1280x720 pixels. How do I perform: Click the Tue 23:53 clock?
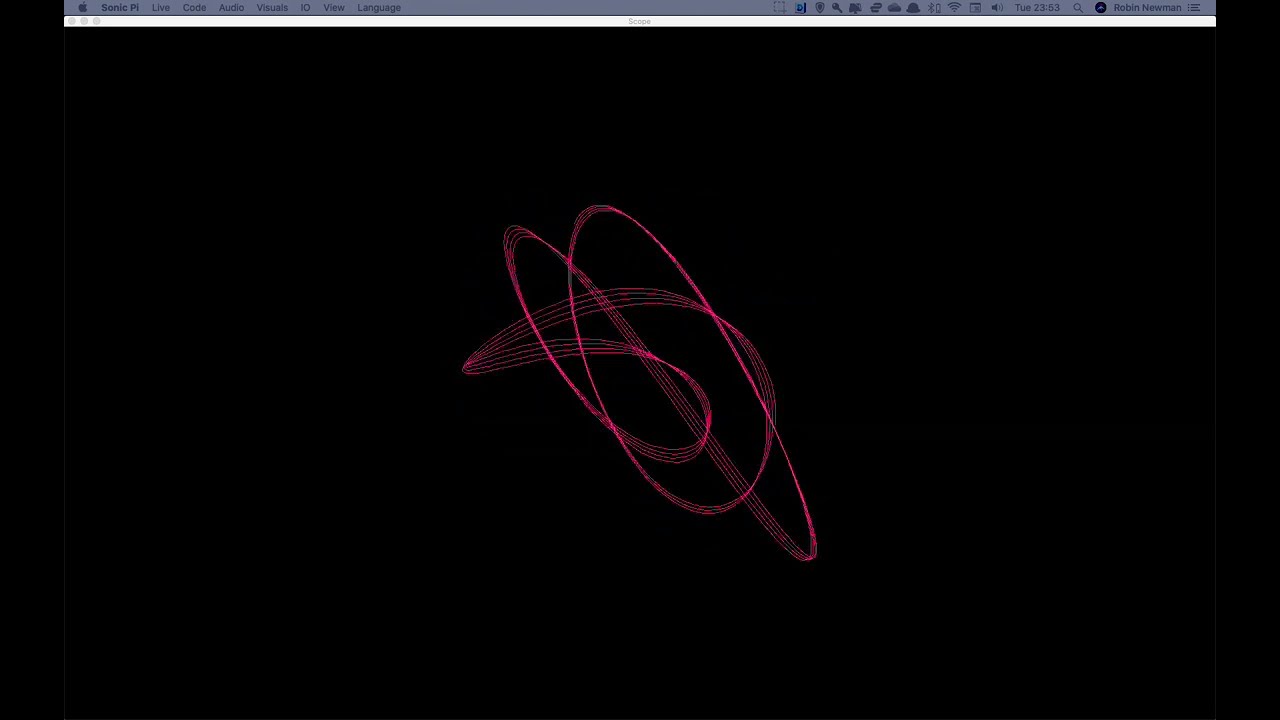[1037, 7]
